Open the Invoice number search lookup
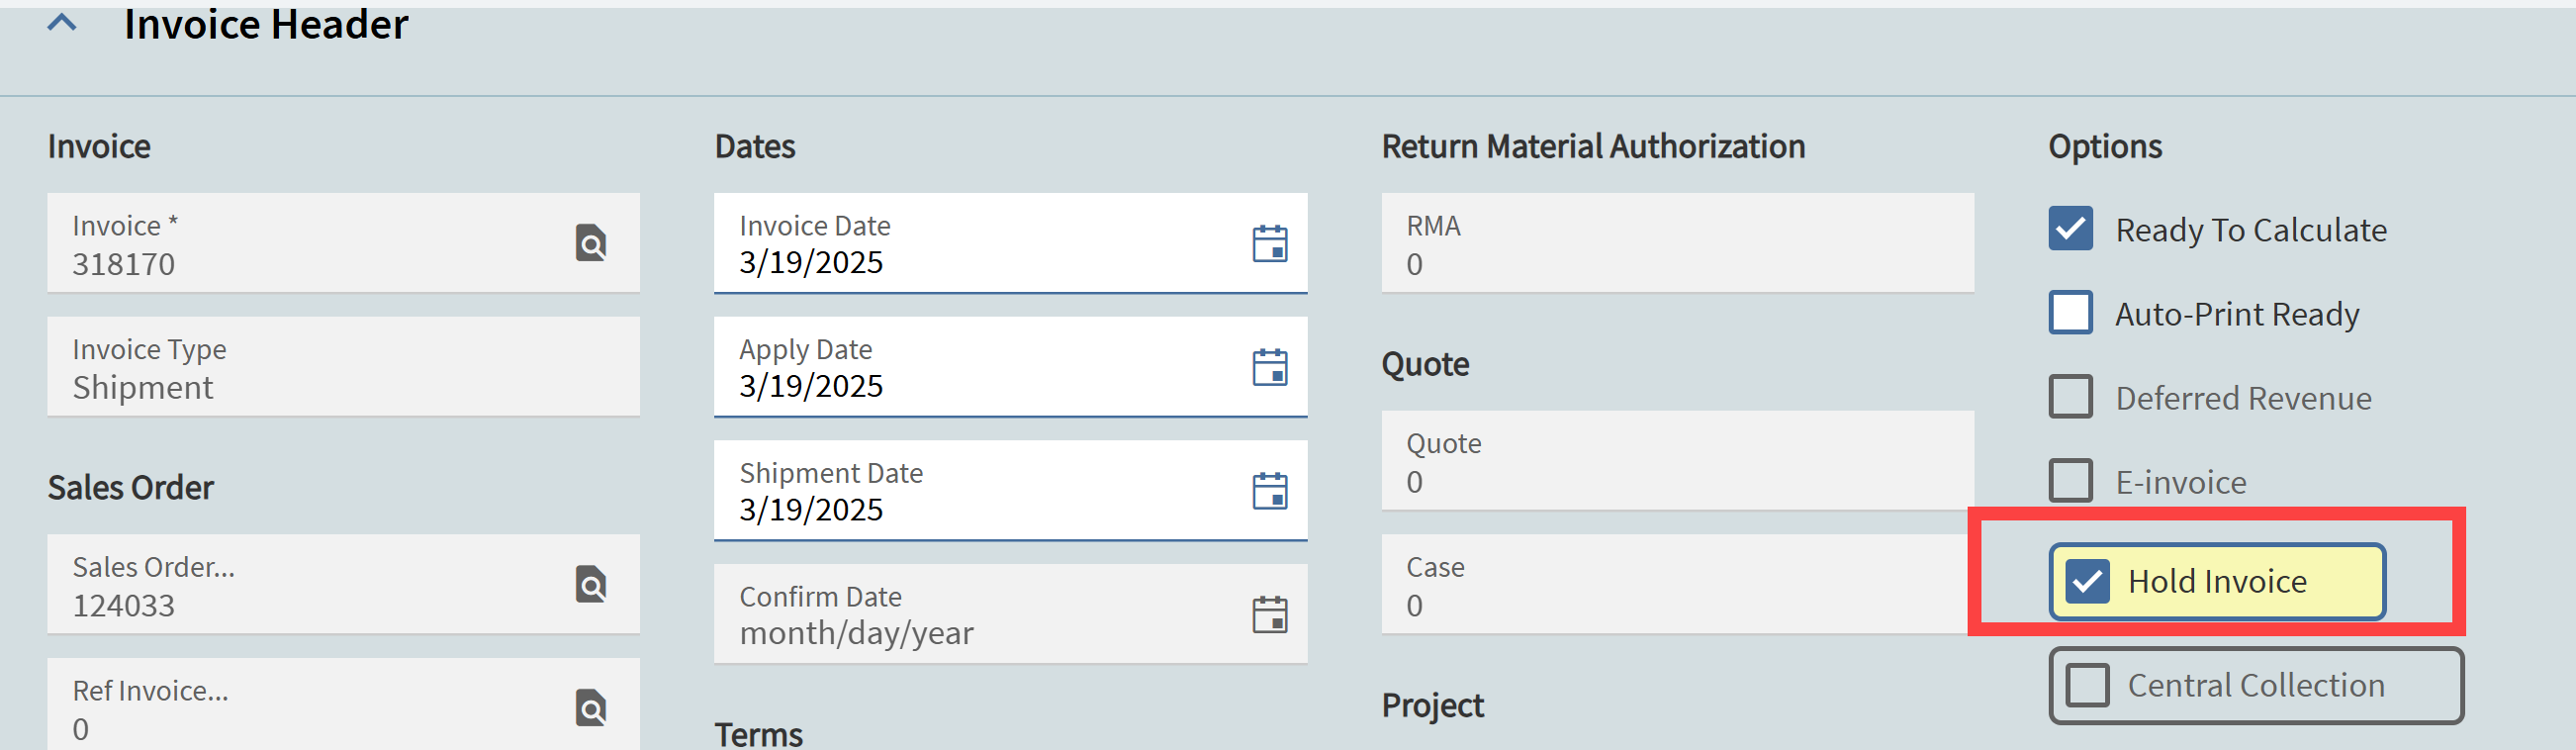The height and width of the screenshot is (750, 2576). (591, 243)
